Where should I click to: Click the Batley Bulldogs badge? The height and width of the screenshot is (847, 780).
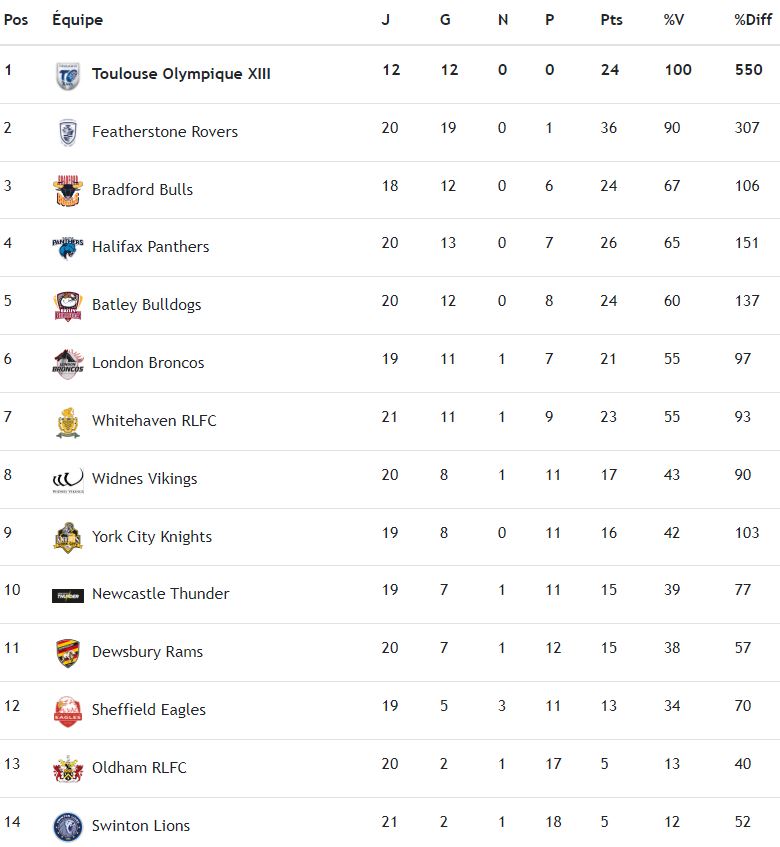coord(68,305)
